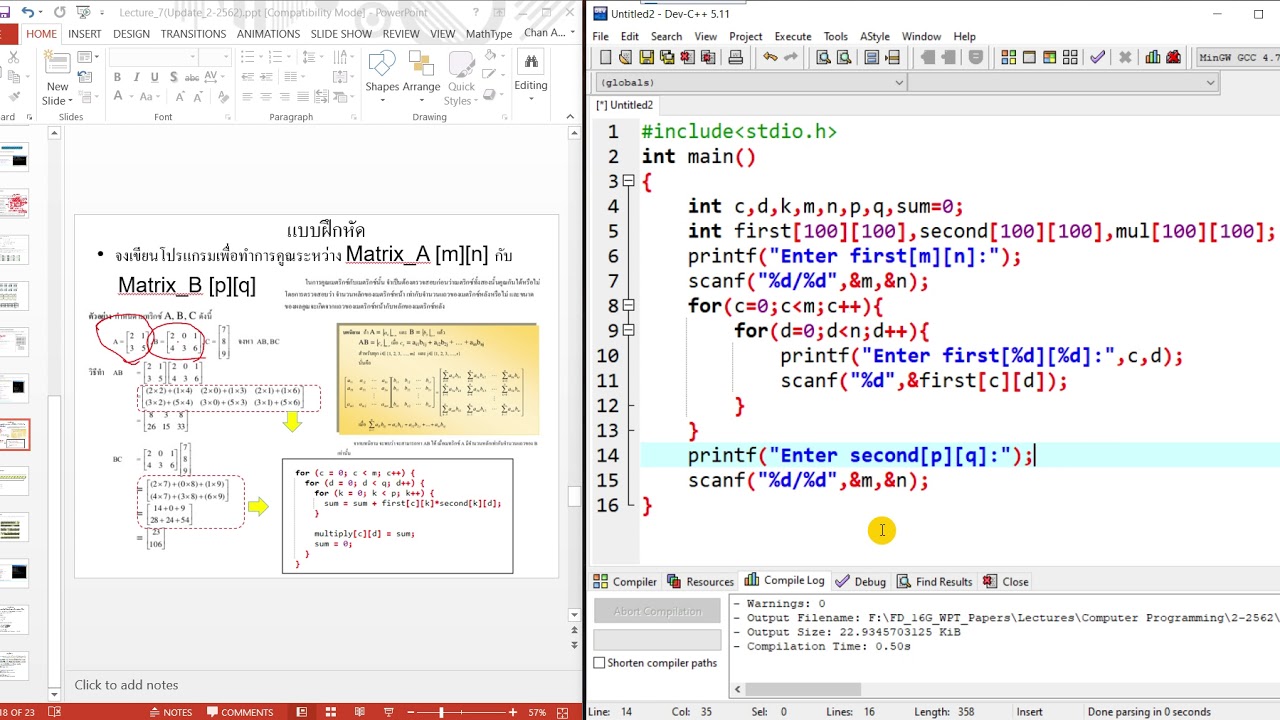1280x720 pixels.
Task: Toggle Bold in PowerPoint Font group
Action: pyautogui.click(x=117, y=77)
